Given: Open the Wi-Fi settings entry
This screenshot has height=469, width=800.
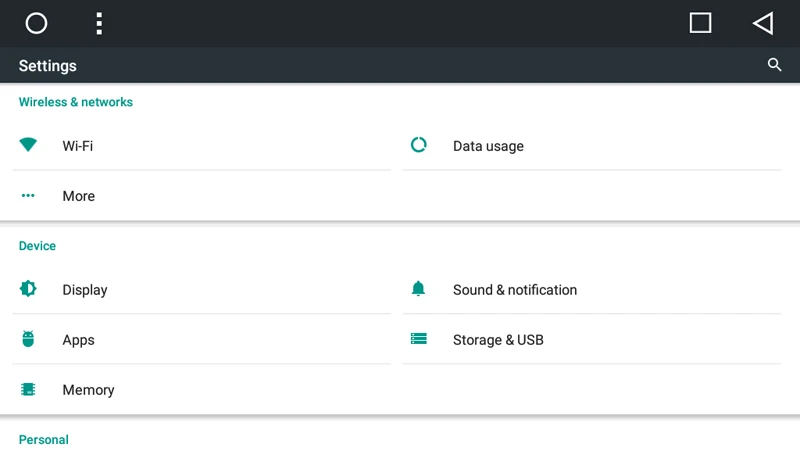Looking at the screenshot, I should pos(202,146).
